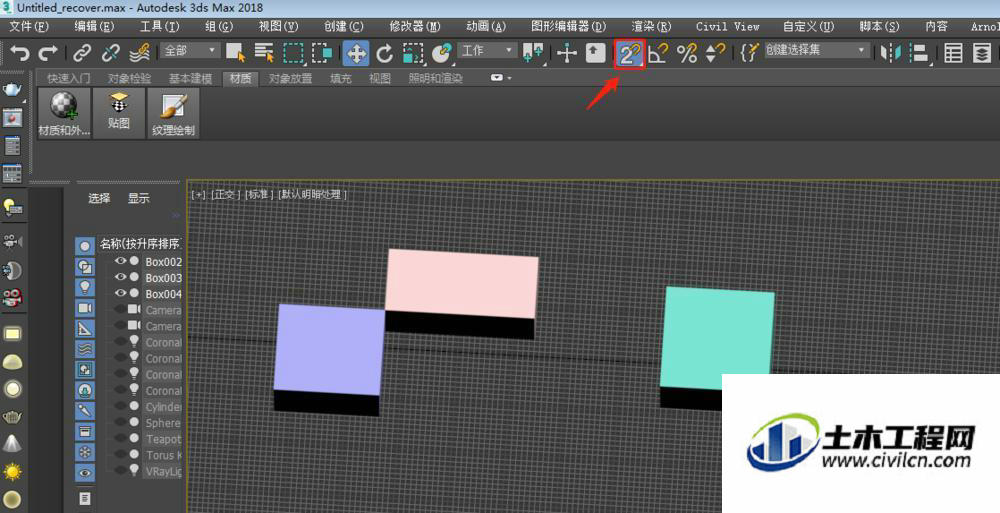Click the Mirror tool icon
Viewport: 1000px width, 513px height.
coord(890,54)
